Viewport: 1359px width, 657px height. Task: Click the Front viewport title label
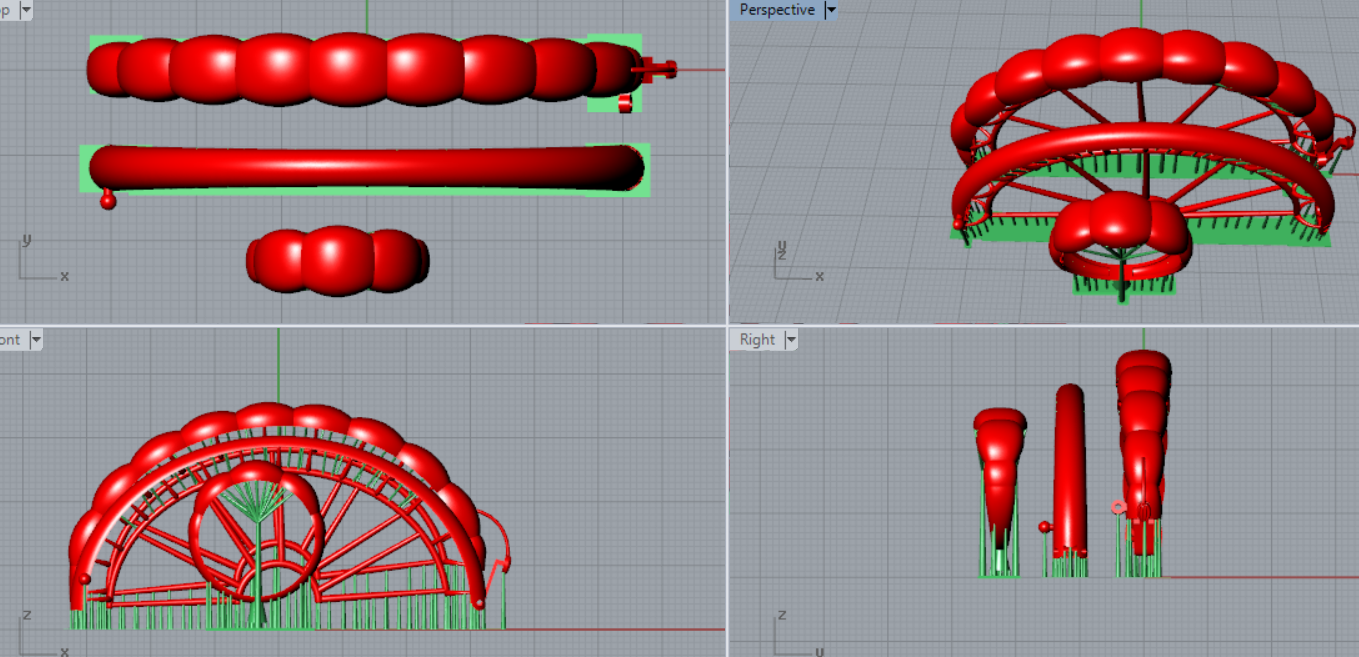coord(10,340)
